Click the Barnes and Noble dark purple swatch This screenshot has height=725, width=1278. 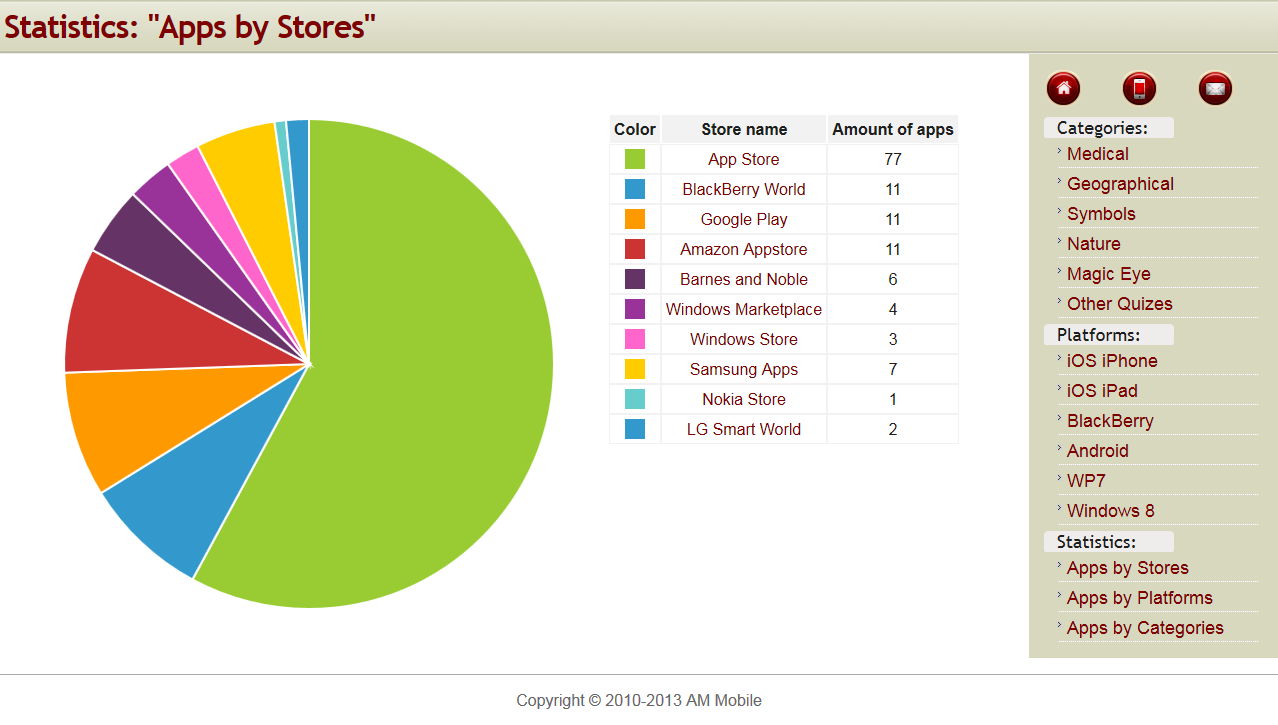[635, 279]
